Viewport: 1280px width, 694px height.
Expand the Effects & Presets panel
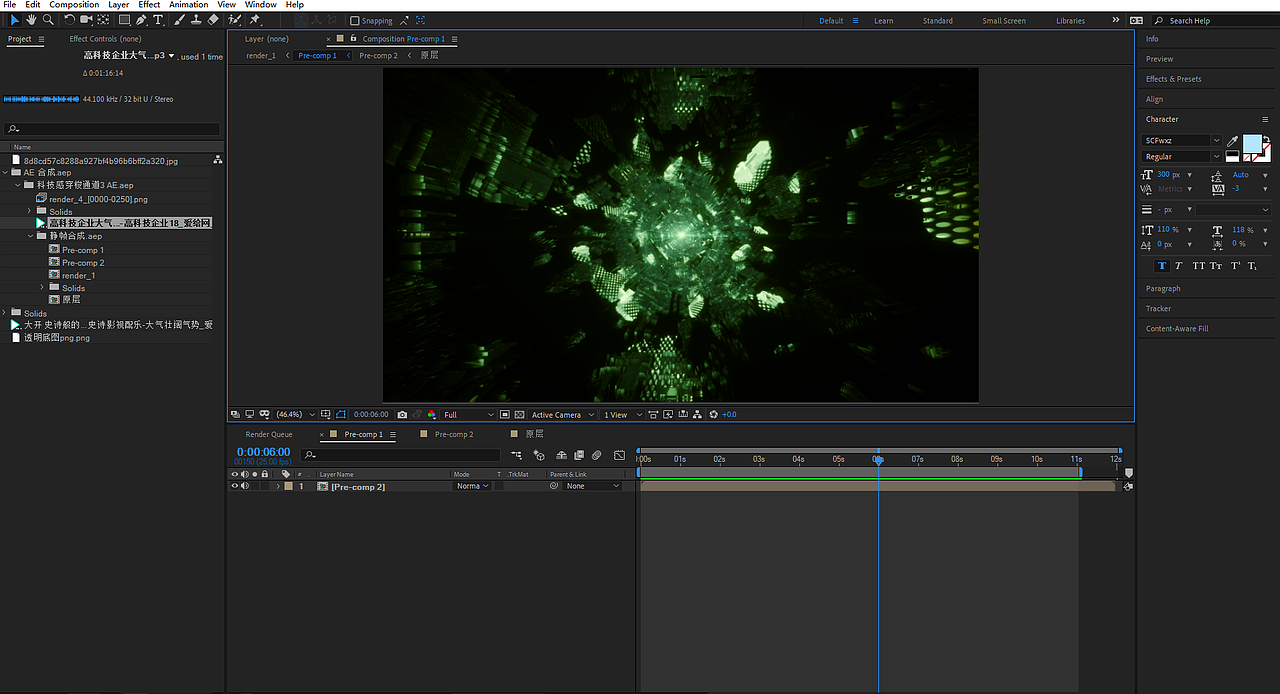[1174, 79]
